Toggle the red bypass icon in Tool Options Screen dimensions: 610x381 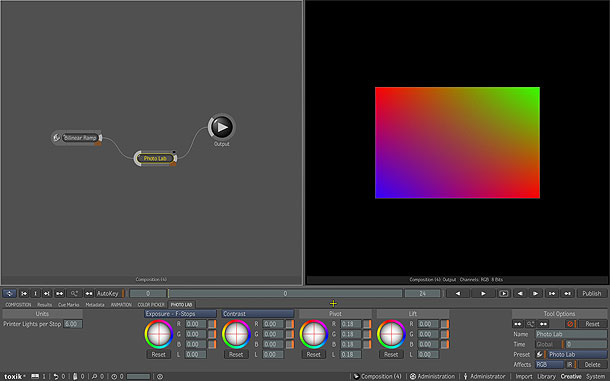tap(570, 324)
